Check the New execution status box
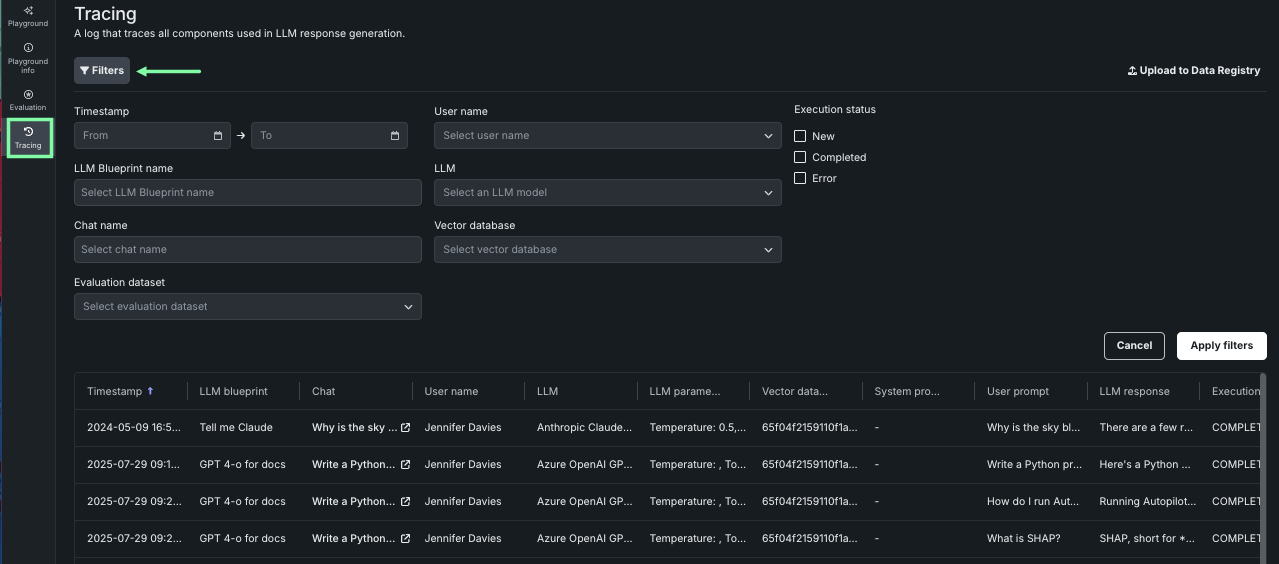This screenshot has height=564, width=1279. [x=800, y=136]
